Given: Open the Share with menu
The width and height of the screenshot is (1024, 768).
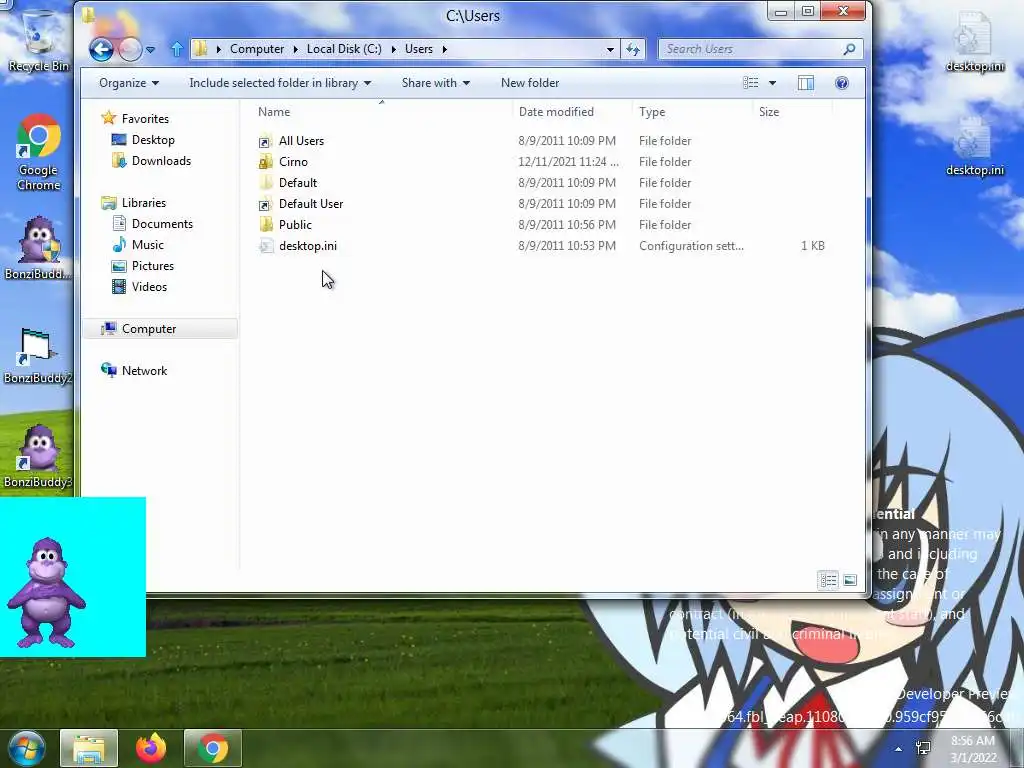Looking at the screenshot, I should pos(436,83).
